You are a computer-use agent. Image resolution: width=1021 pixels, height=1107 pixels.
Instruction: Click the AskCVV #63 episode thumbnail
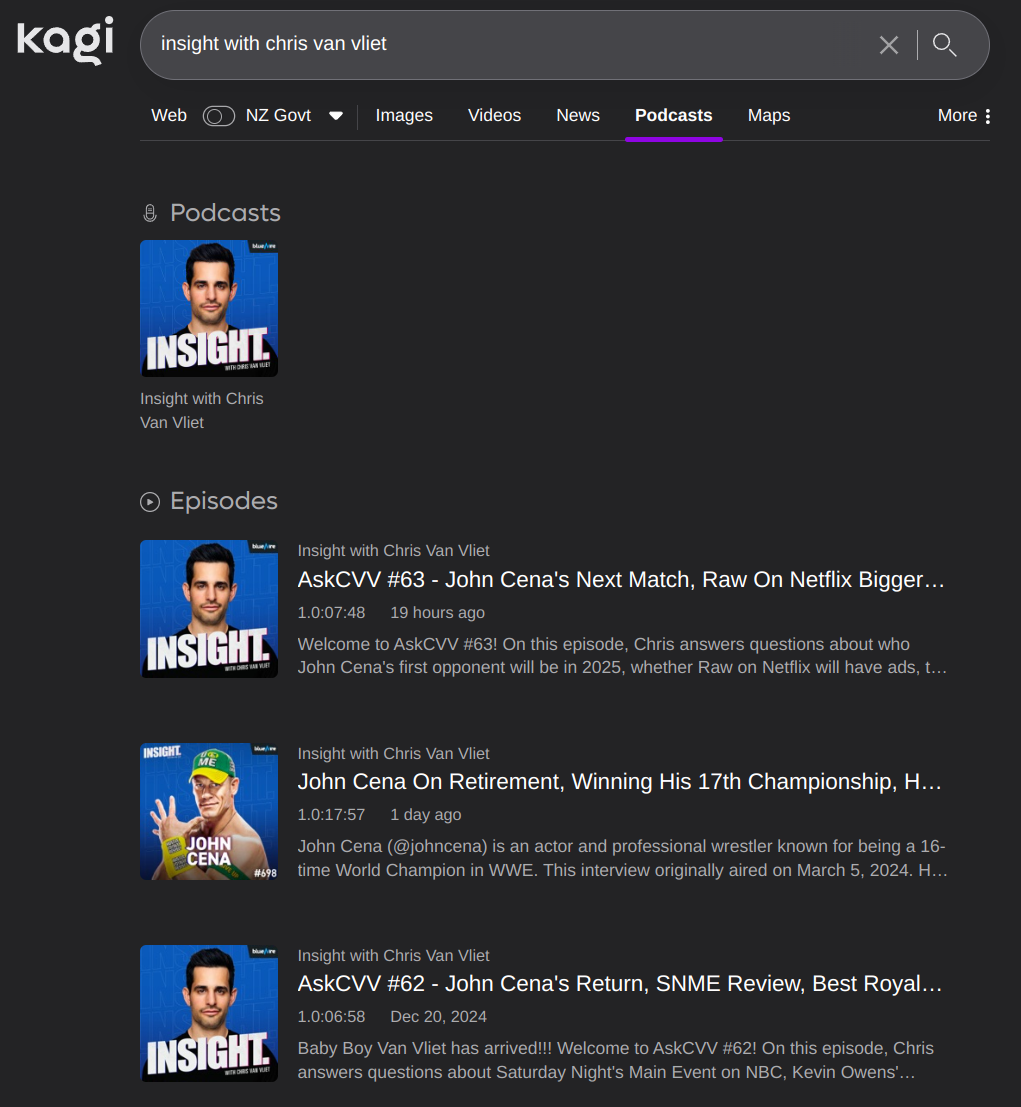(x=209, y=609)
